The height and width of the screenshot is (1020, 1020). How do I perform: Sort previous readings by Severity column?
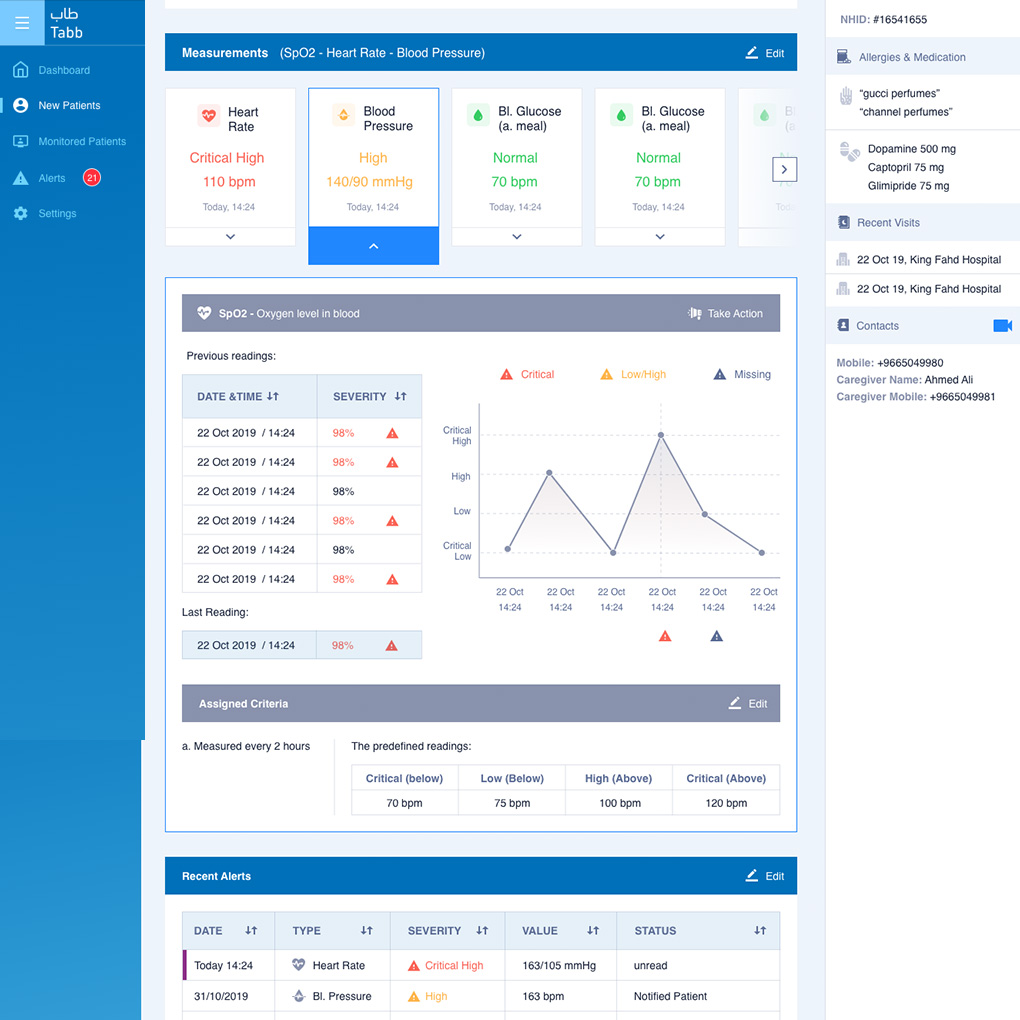400,397
